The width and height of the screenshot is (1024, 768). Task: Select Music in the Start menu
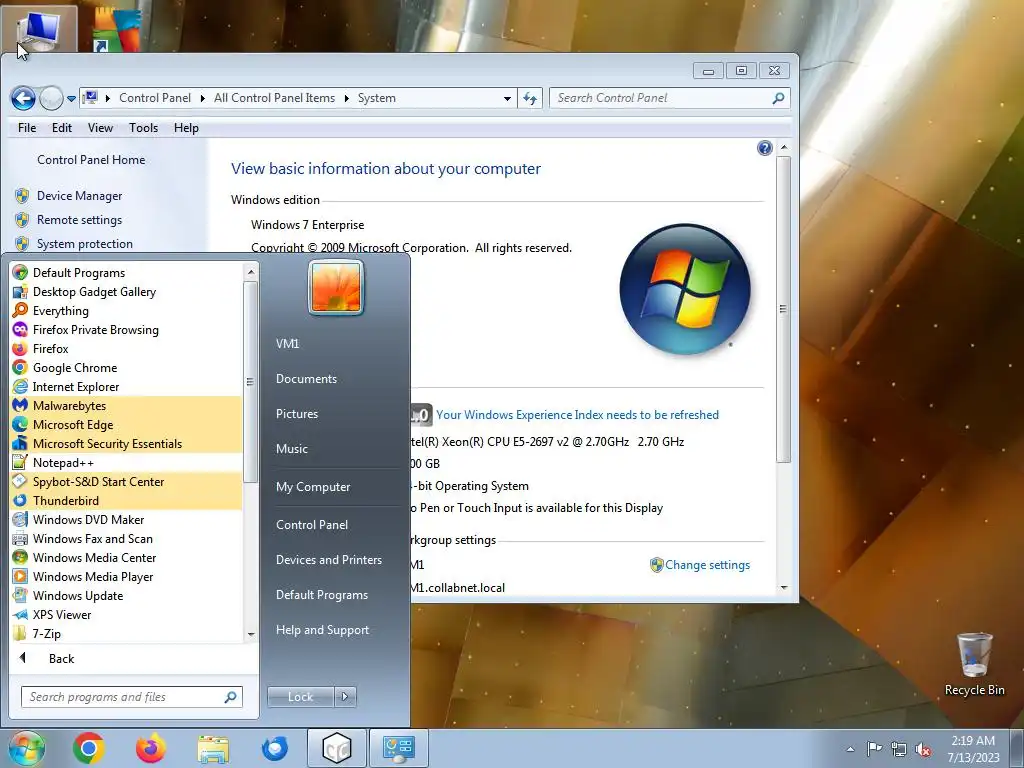(291, 449)
